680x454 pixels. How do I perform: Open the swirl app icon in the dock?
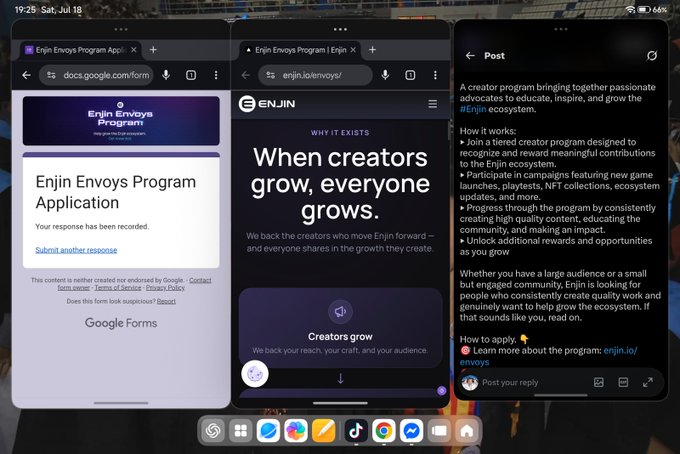pyautogui.click(x=213, y=431)
